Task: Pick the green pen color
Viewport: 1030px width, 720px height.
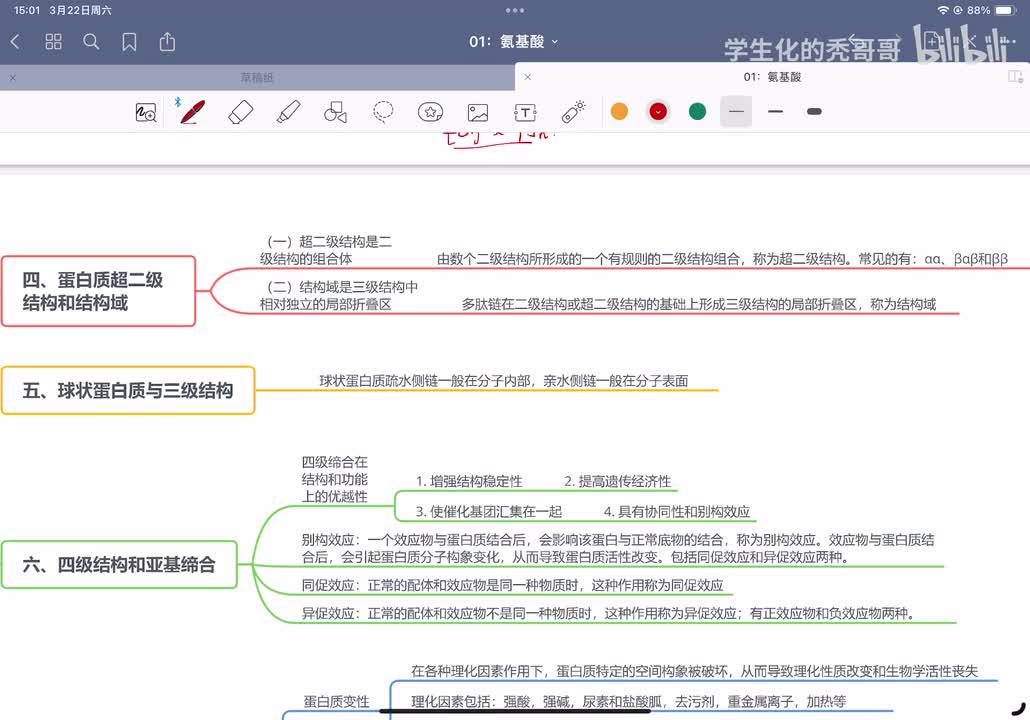Action: point(697,111)
